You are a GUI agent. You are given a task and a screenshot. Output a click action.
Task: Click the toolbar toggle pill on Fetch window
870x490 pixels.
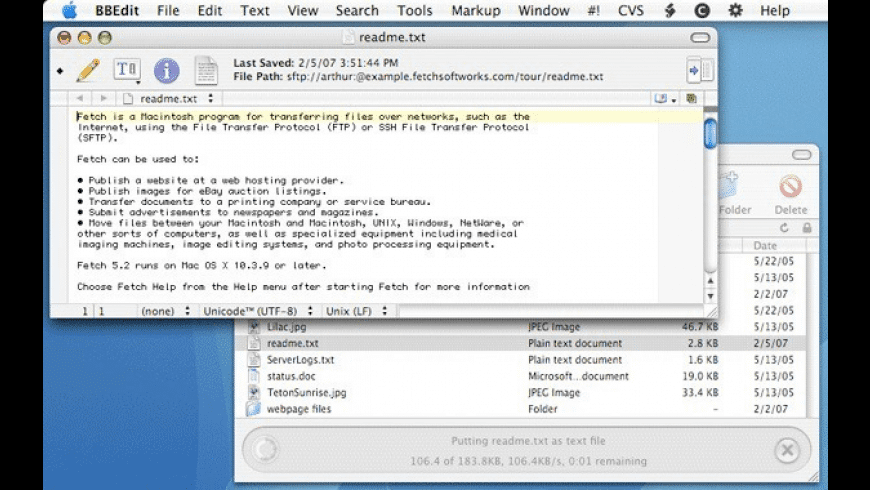click(801, 155)
